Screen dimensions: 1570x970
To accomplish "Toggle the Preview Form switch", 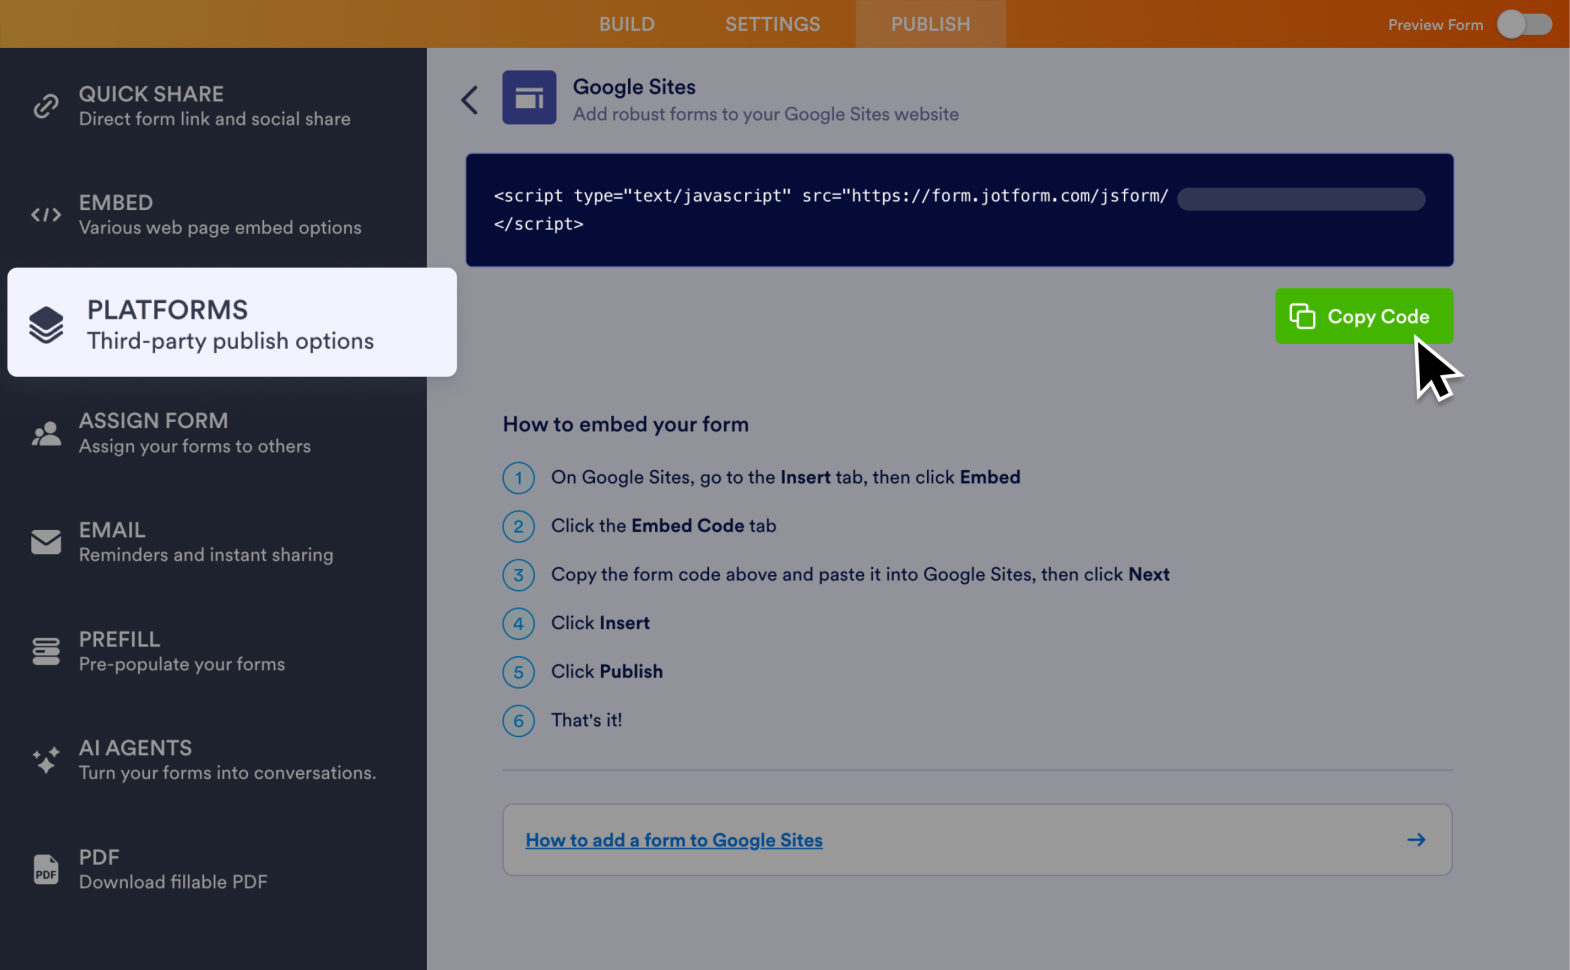I will point(1524,24).
